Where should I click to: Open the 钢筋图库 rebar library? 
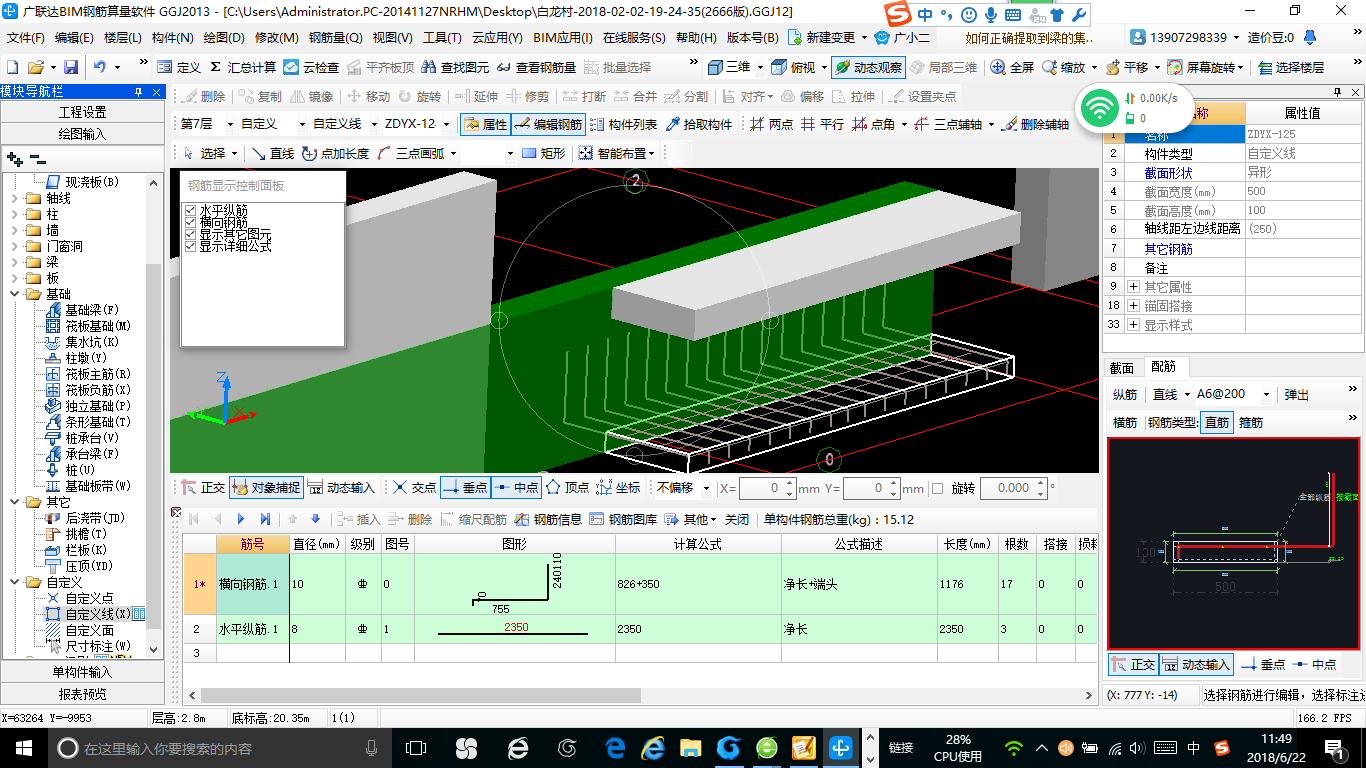pyautogui.click(x=623, y=519)
